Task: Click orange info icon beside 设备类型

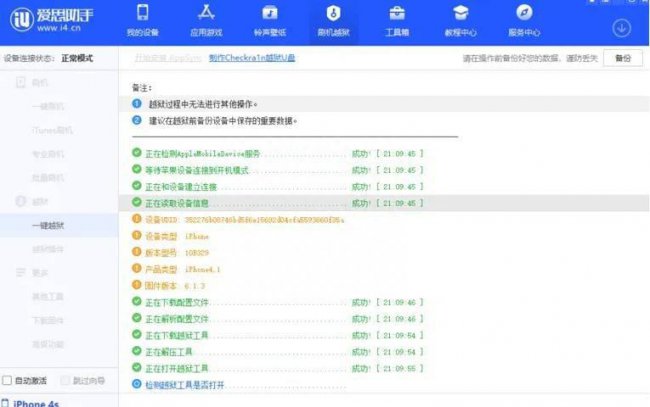Action: tap(137, 235)
